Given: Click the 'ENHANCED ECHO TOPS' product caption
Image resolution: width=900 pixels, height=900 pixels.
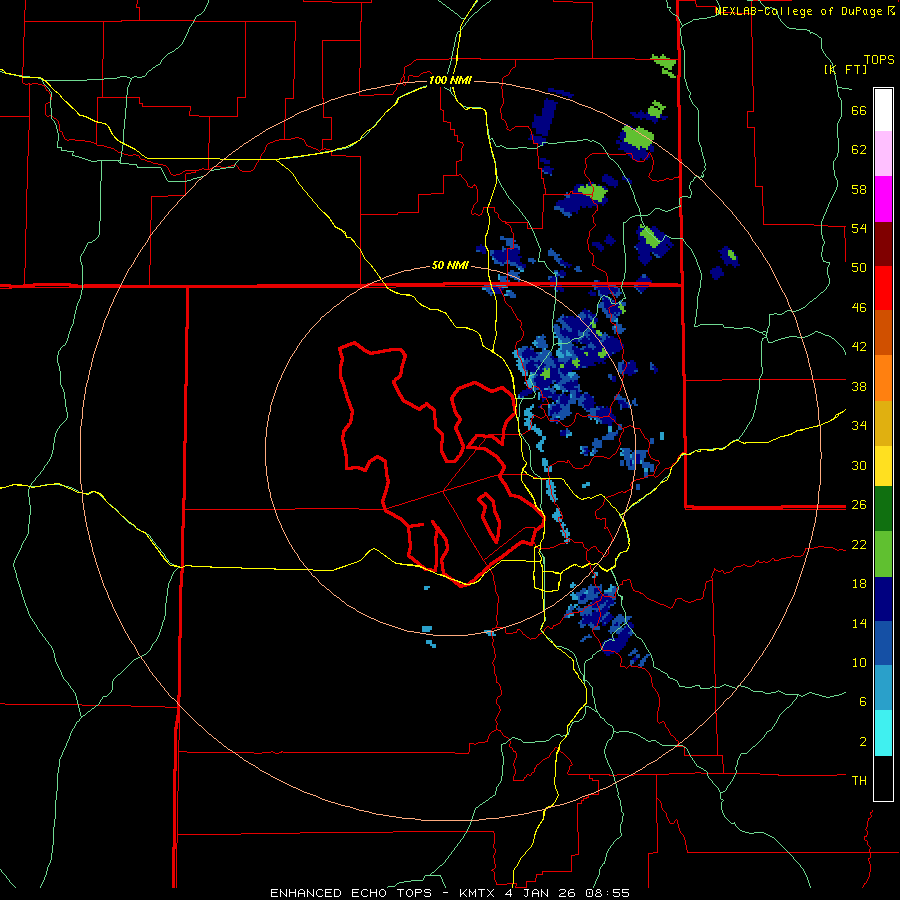Looking at the screenshot, I should 351,893.
